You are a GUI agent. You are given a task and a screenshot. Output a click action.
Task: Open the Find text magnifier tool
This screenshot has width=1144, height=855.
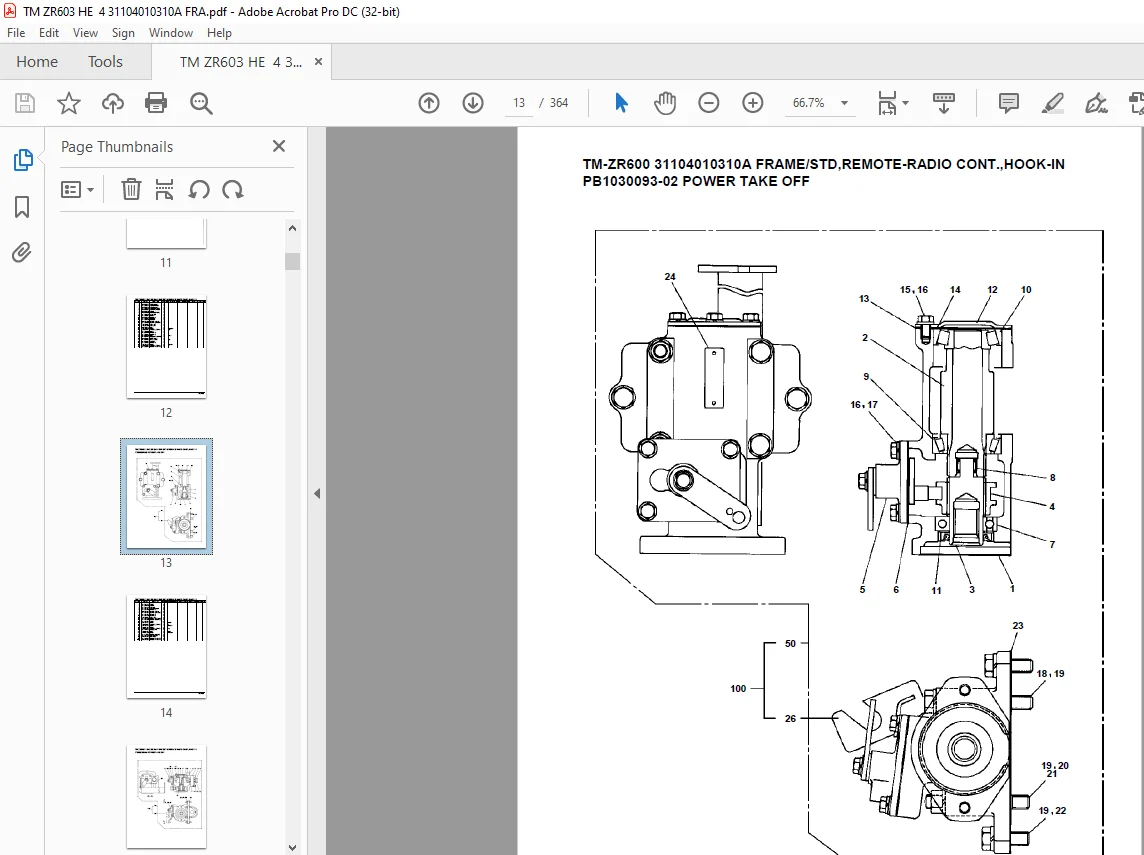pos(201,103)
